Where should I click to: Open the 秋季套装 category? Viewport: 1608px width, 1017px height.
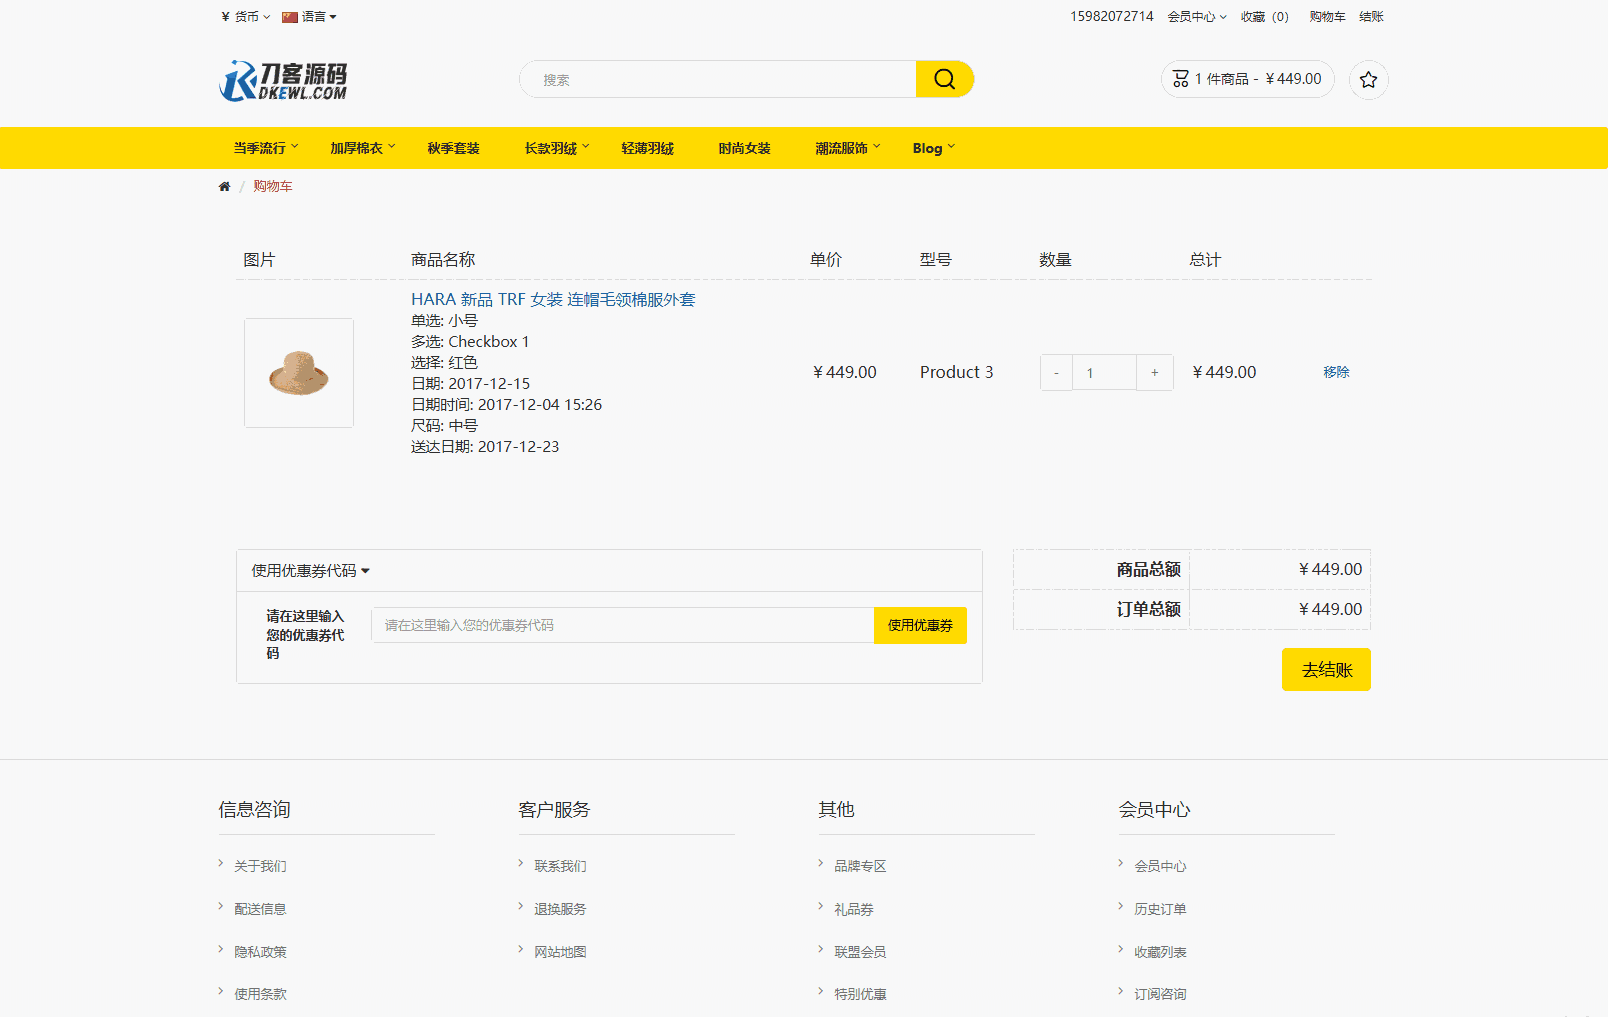[454, 148]
